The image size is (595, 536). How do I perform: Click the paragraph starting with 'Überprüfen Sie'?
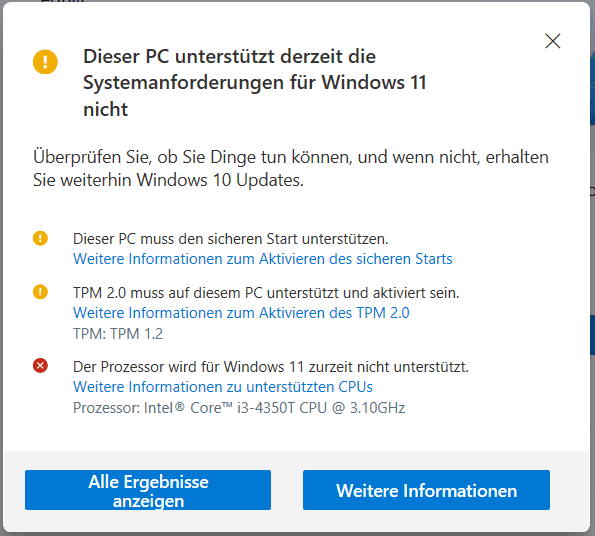click(x=291, y=168)
